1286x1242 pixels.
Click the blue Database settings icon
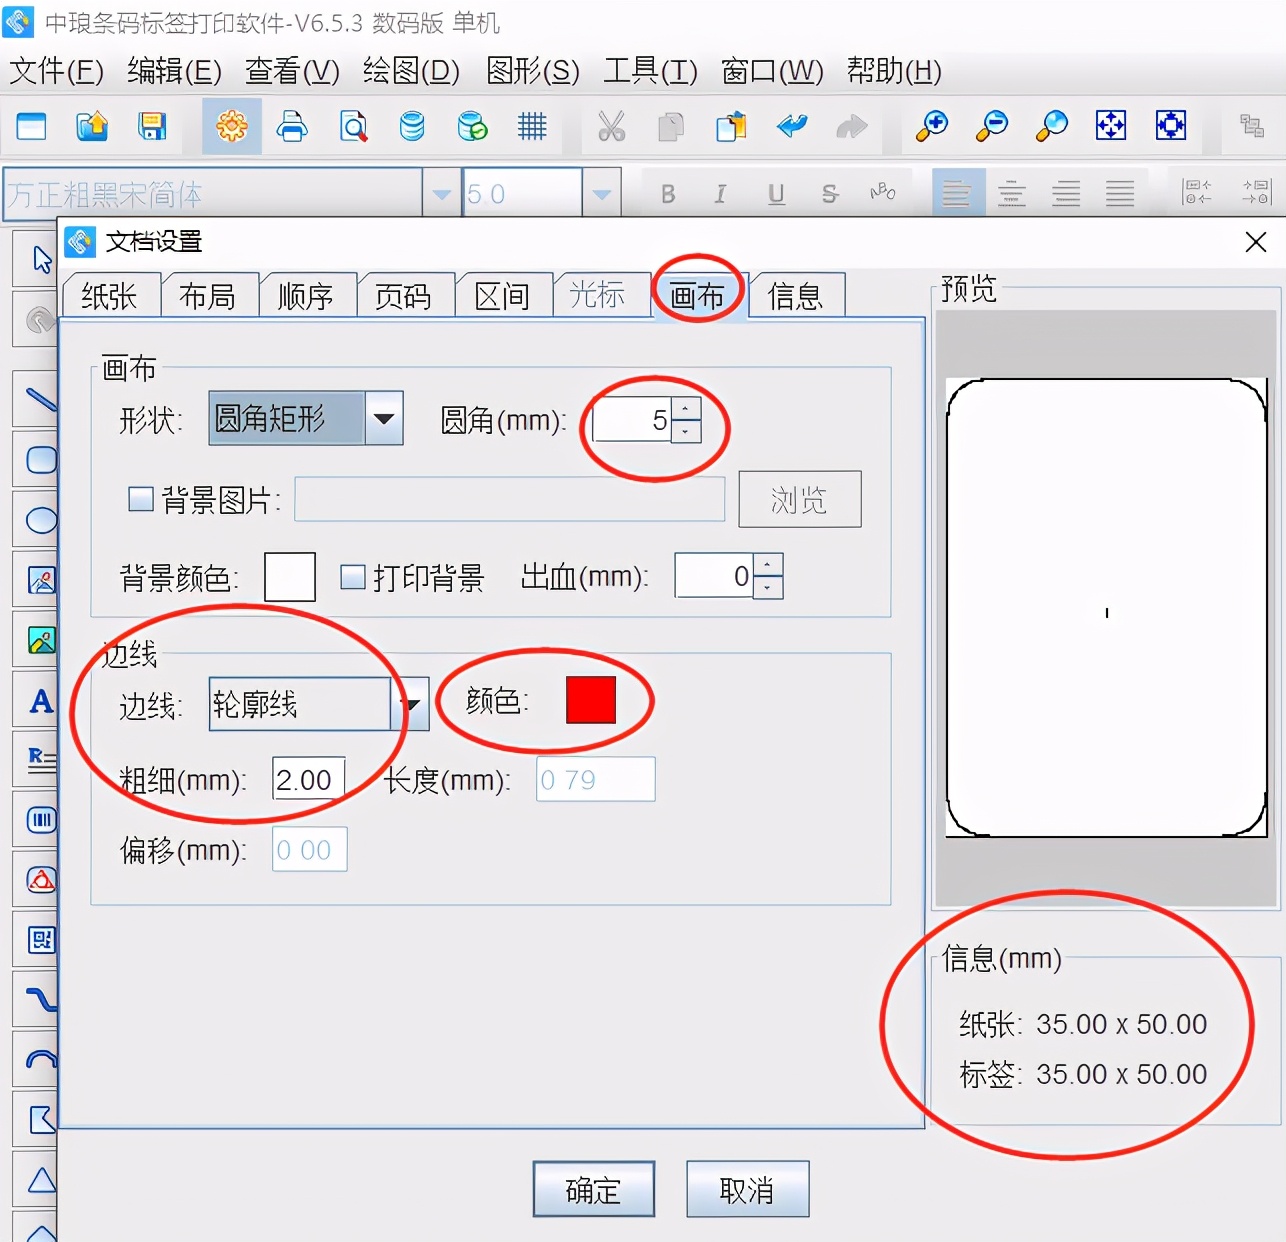coord(412,126)
